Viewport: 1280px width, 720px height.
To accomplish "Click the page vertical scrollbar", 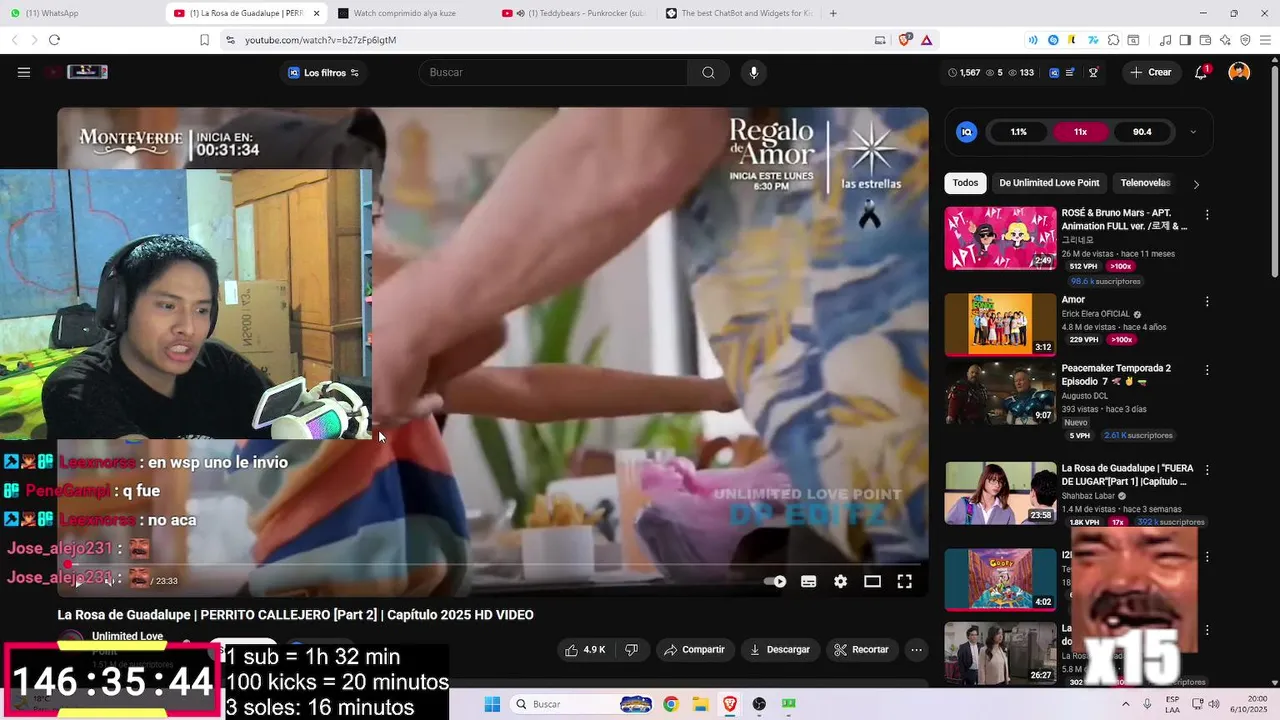I will click(1274, 170).
